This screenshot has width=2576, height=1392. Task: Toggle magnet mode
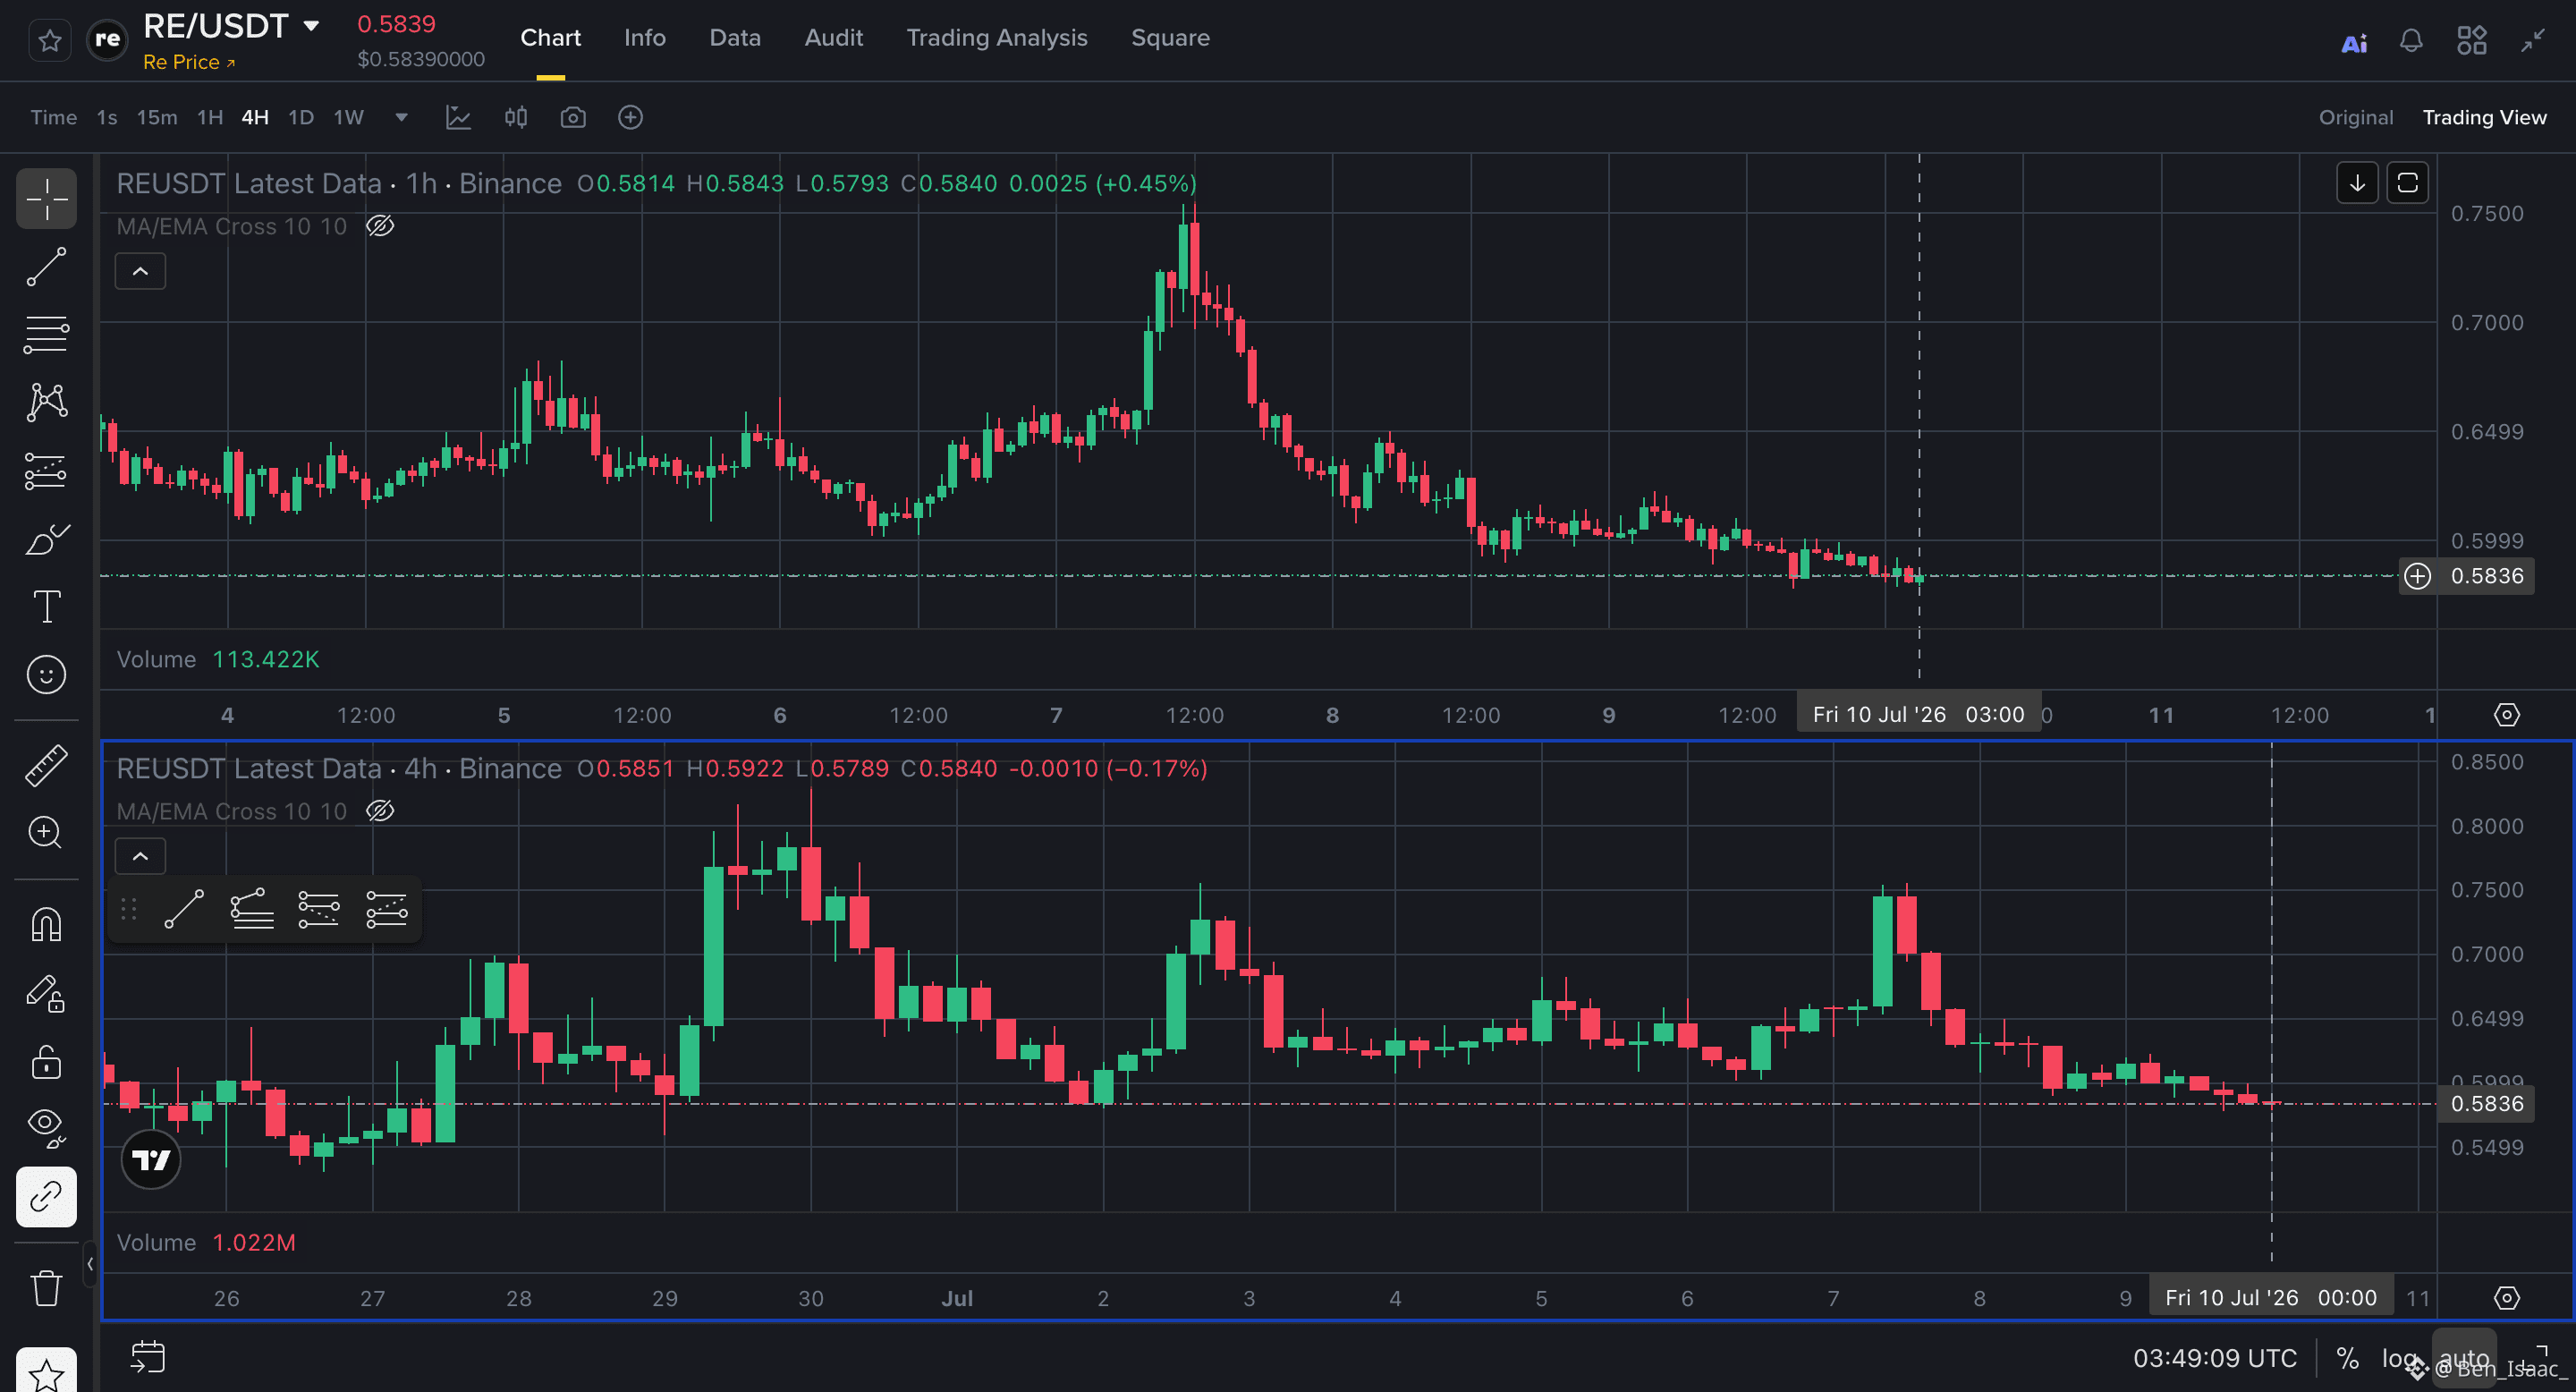pos(46,923)
